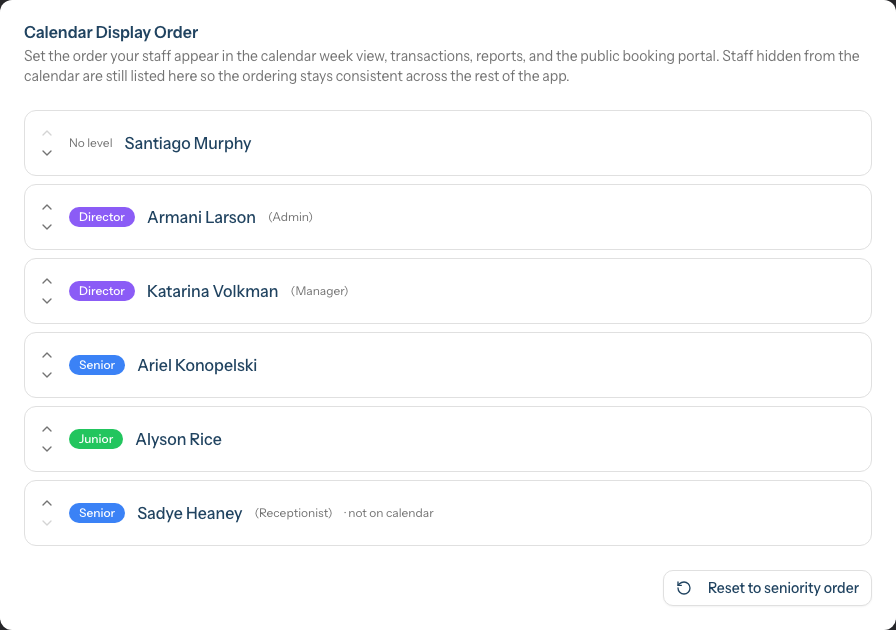This screenshot has width=896, height=630.
Task: Click Sadye Heaney's disabled down arrow
Action: (x=47, y=523)
